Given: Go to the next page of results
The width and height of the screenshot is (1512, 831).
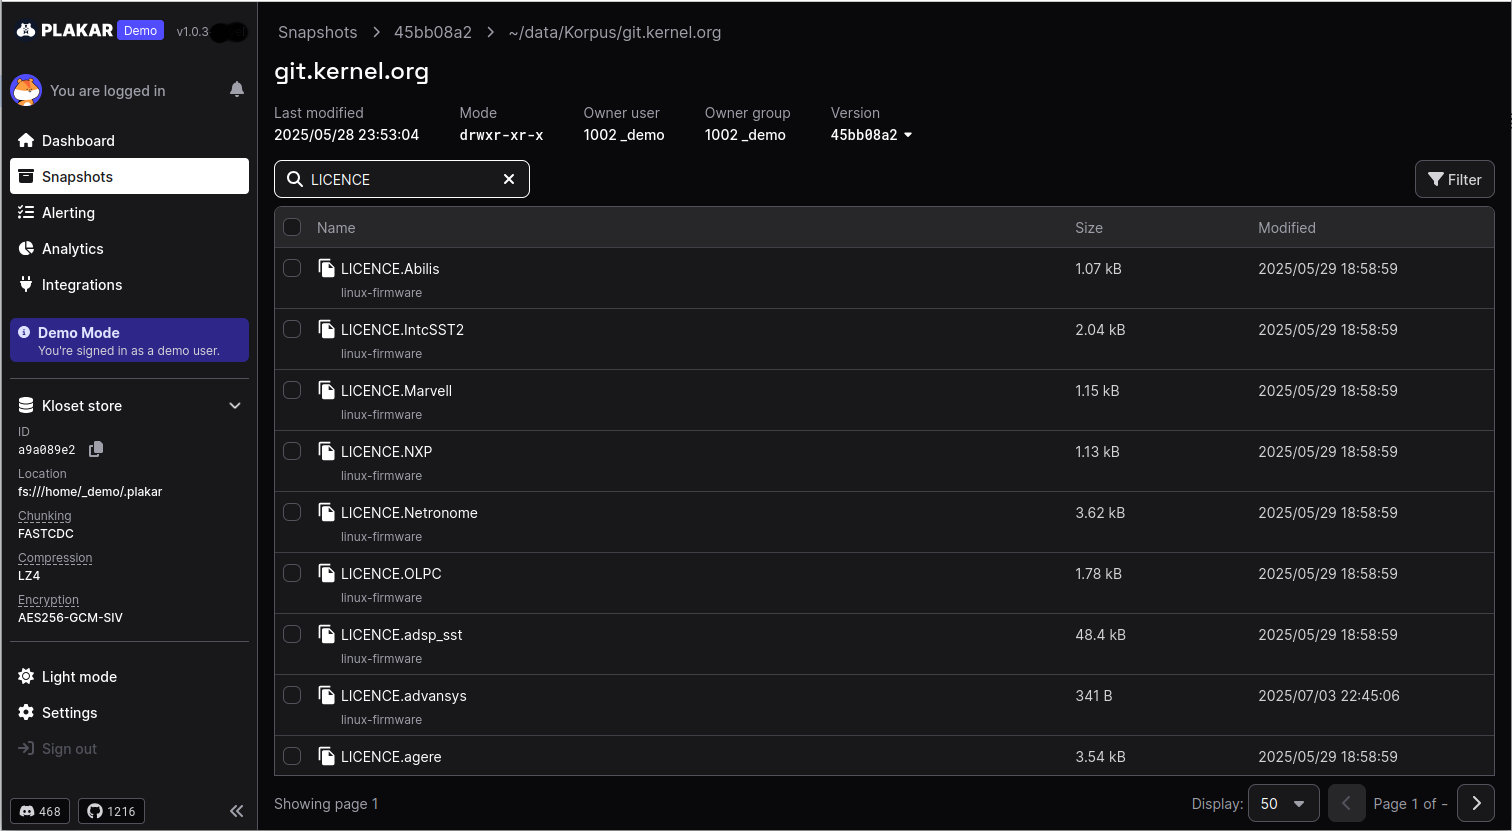Looking at the screenshot, I should pos(1476,803).
